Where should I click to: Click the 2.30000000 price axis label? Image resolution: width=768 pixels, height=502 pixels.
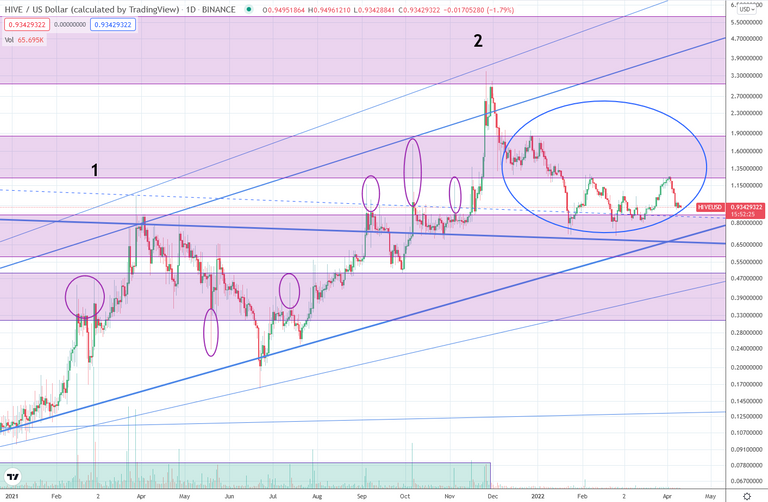(x=746, y=113)
